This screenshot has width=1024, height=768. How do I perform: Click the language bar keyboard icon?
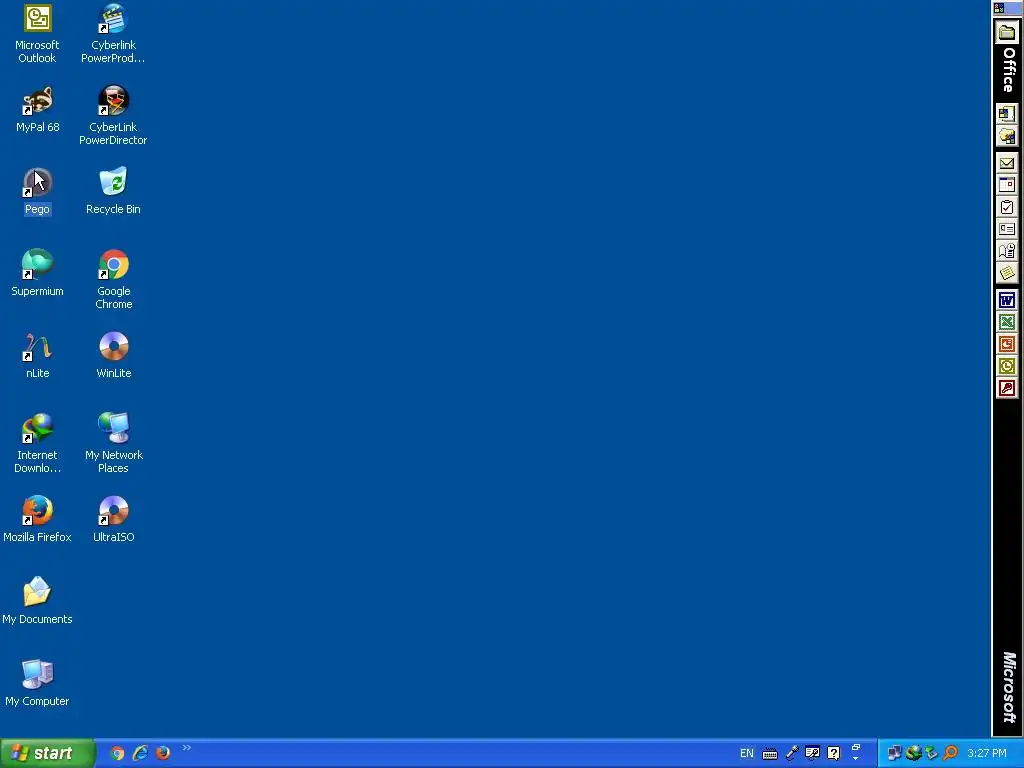pyautogui.click(x=770, y=754)
